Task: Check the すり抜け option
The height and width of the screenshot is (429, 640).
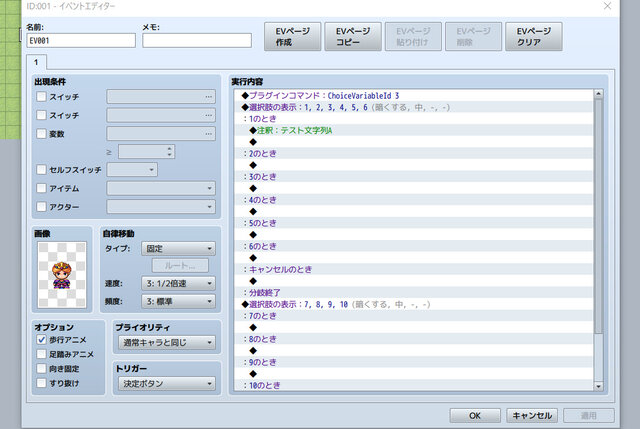Action: pos(41,383)
